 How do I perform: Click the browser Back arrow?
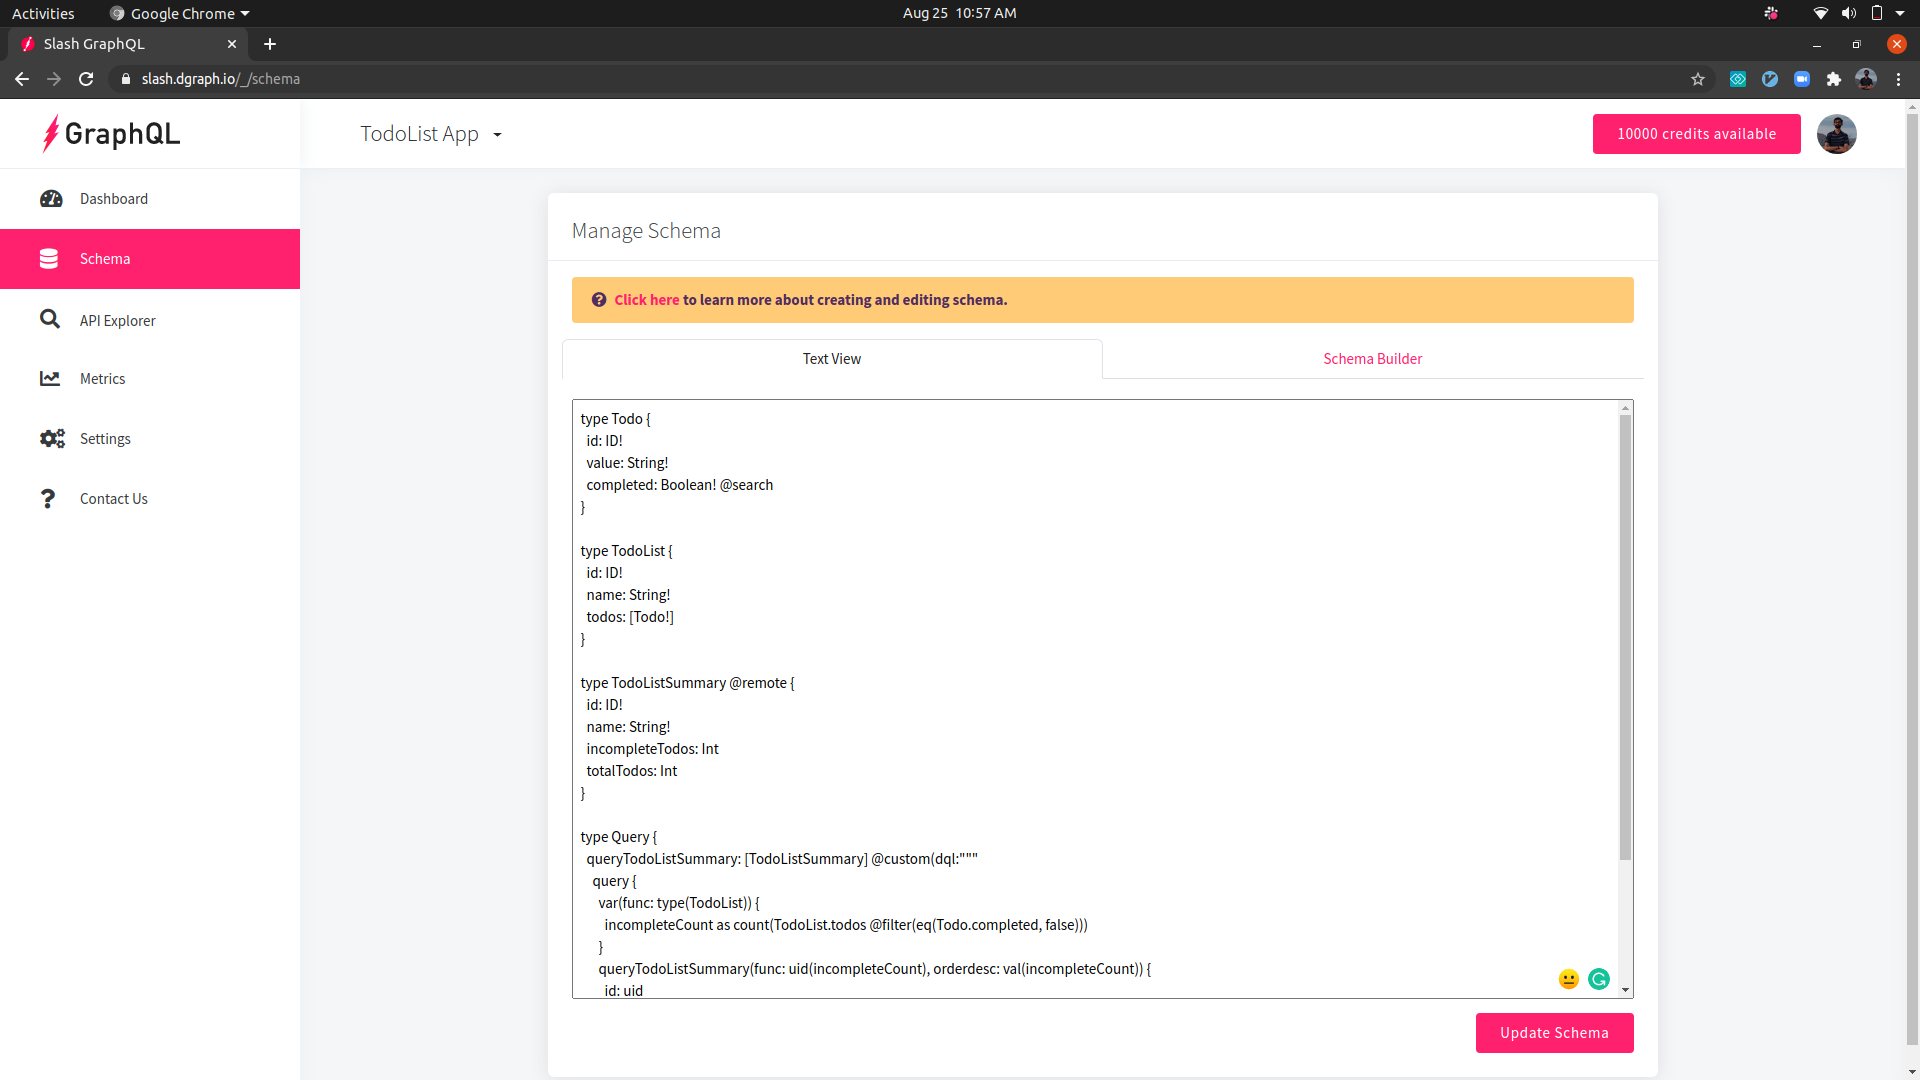tap(22, 79)
